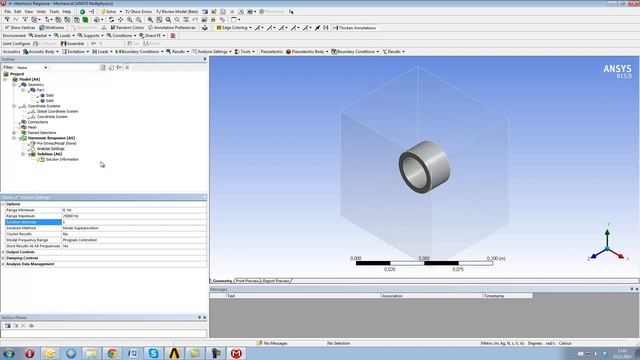Switch to the Report Preview tab

click(276, 281)
